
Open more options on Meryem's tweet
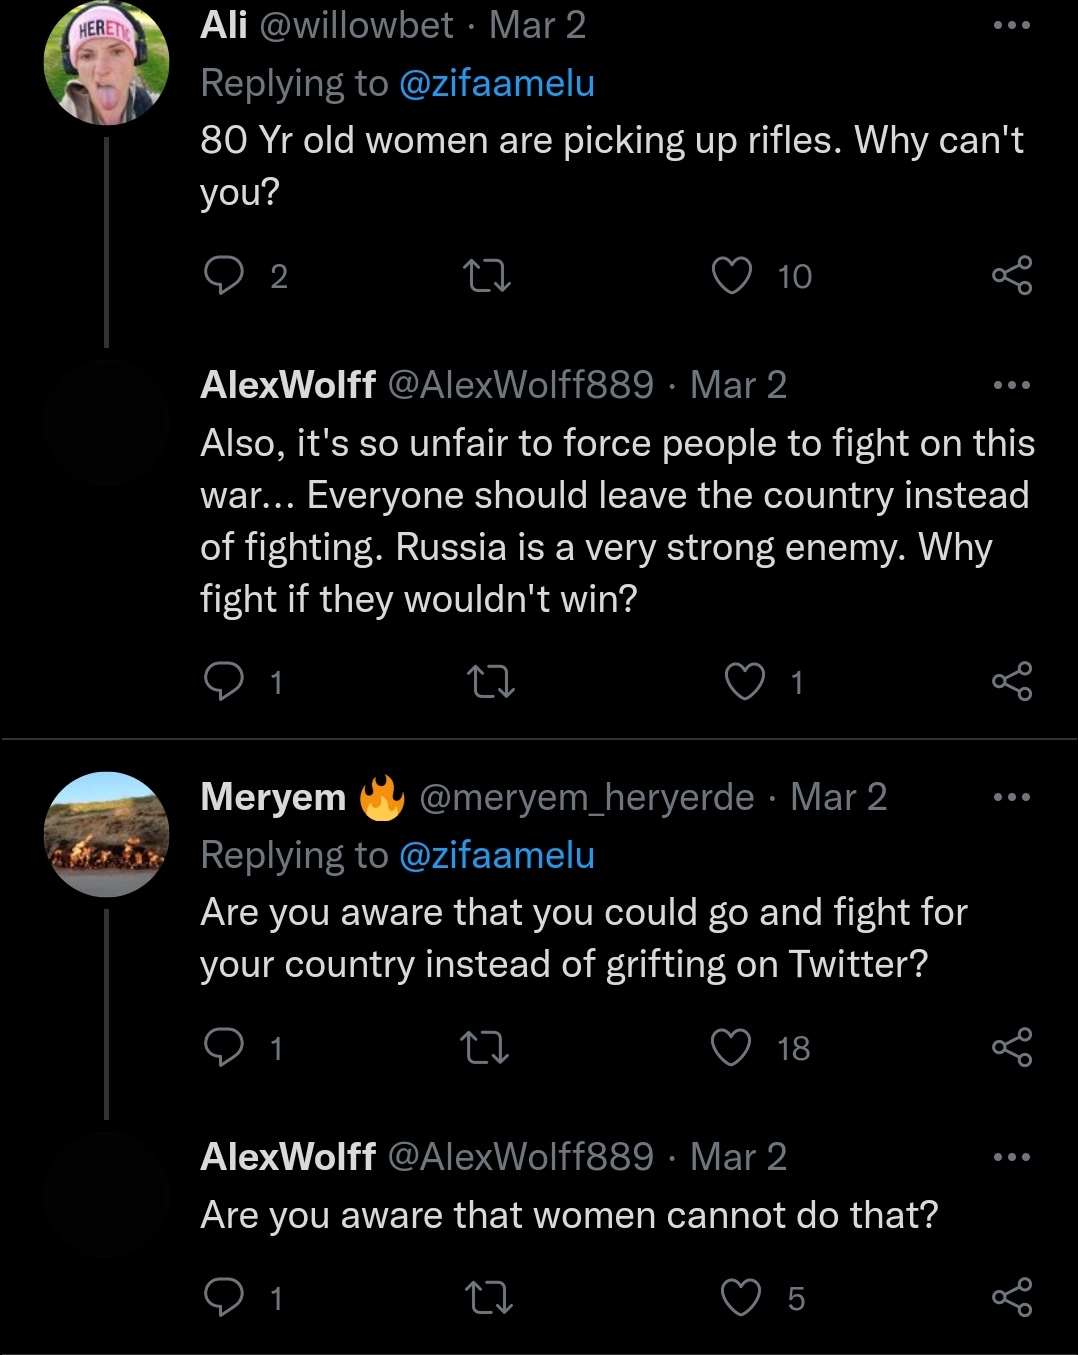(1012, 797)
